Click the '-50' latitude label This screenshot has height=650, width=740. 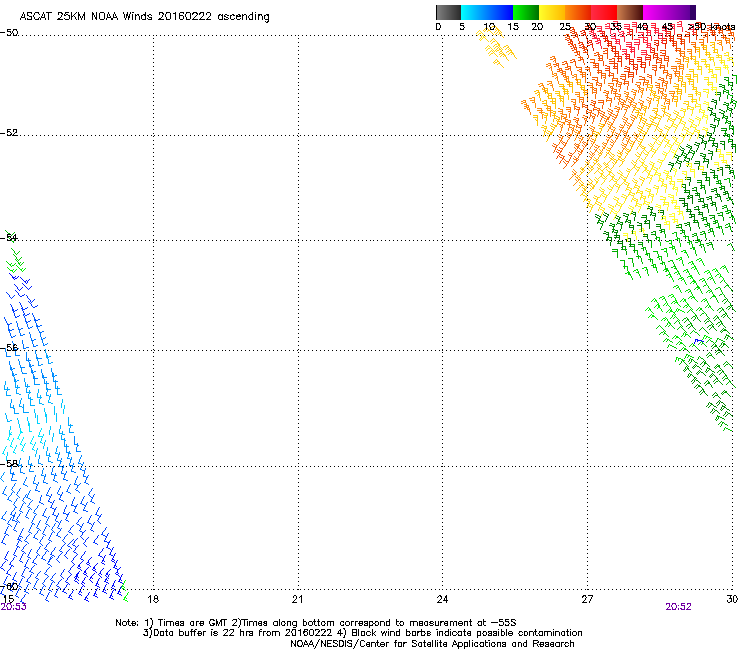(x=9, y=33)
